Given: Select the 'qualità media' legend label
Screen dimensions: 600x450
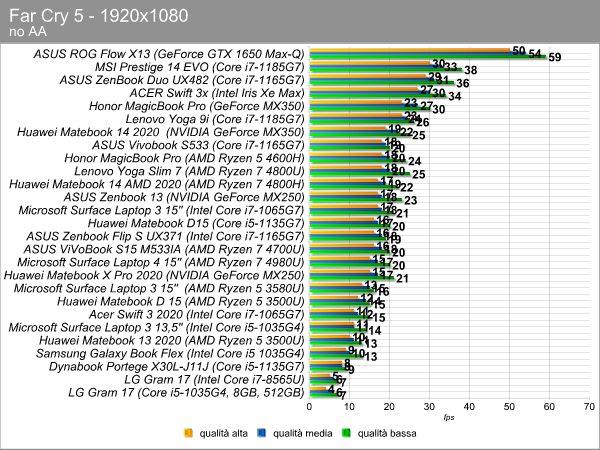Looking at the screenshot, I should click(303, 433).
